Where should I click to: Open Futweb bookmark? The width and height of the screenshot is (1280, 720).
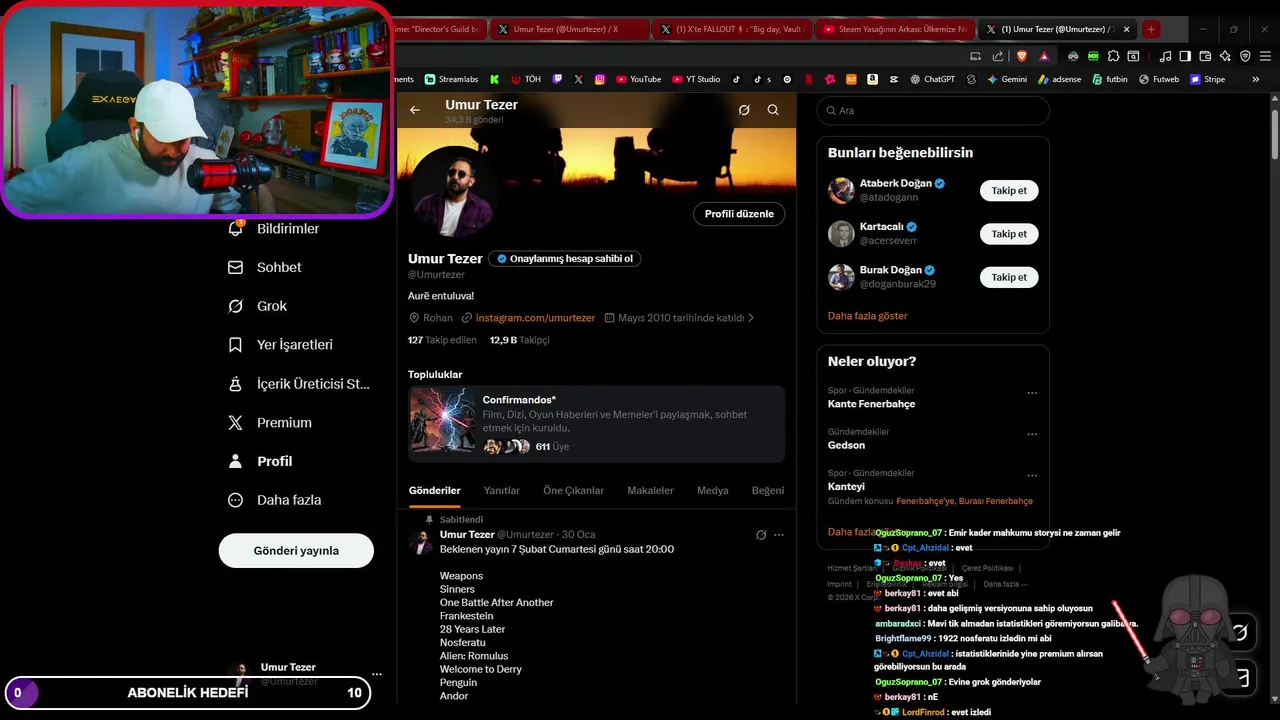pyautogui.click(x=1158, y=79)
